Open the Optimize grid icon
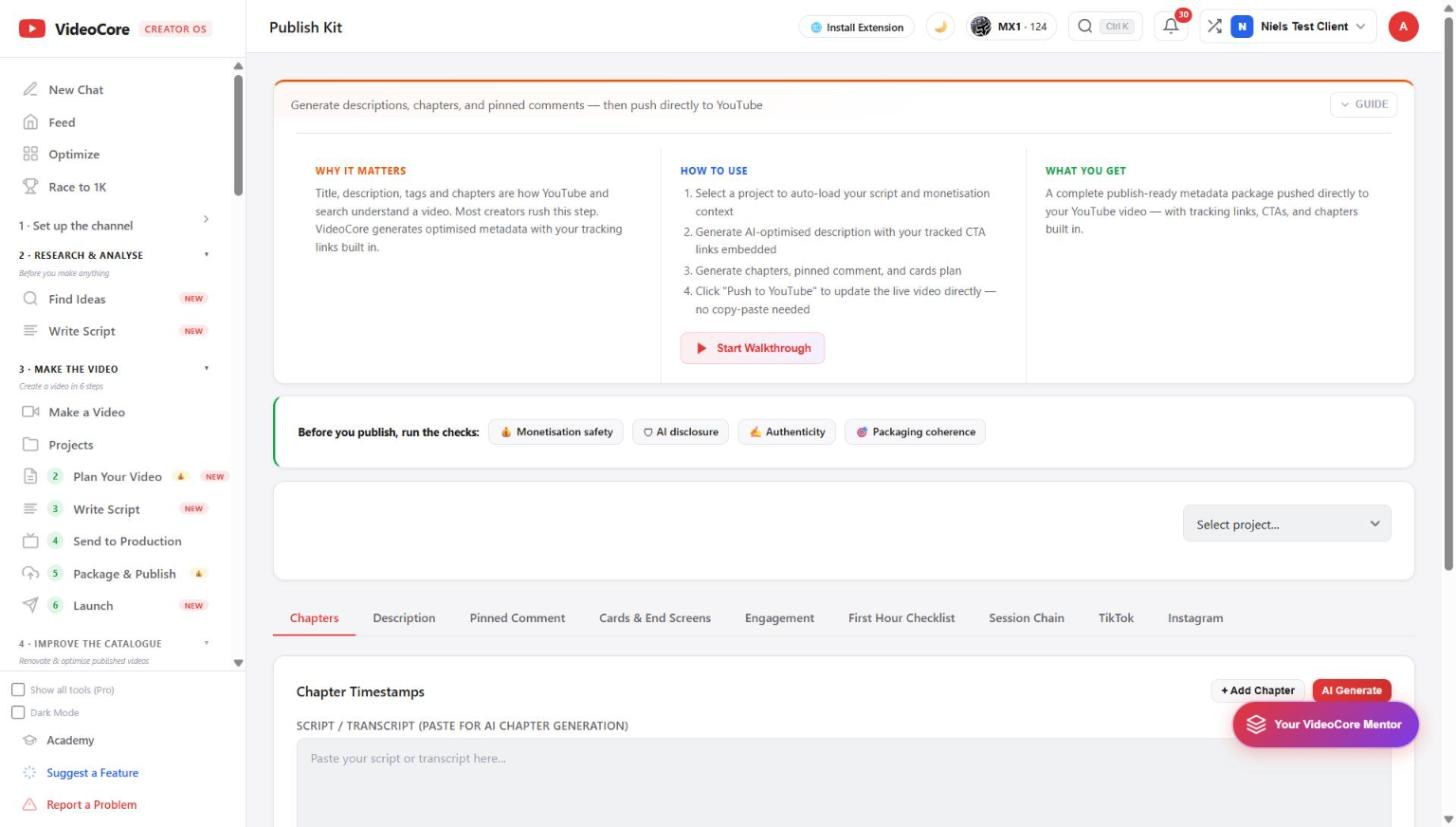Image resolution: width=1456 pixels, height=827 pixels. click(30, 154)
